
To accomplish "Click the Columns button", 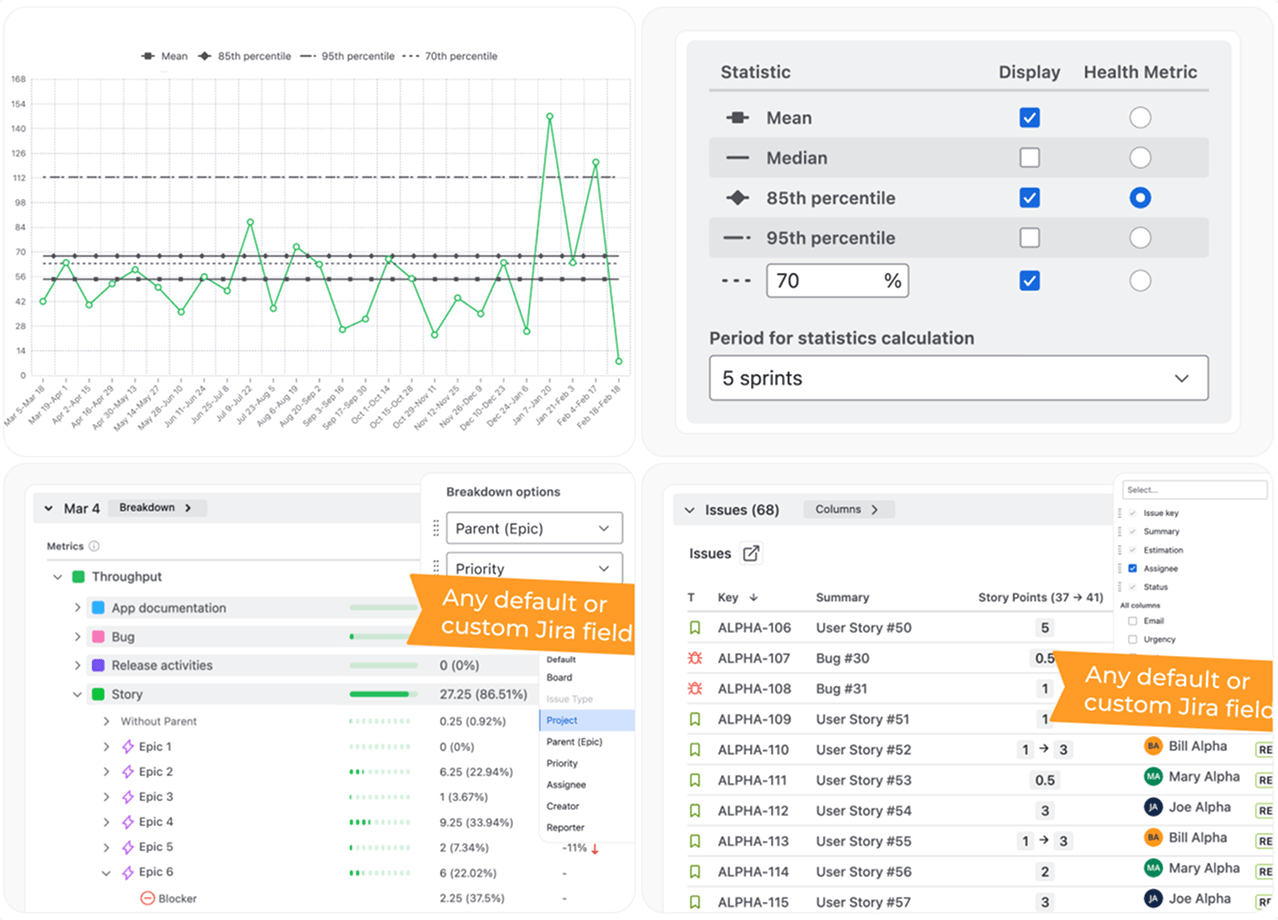I will (848, 509).
